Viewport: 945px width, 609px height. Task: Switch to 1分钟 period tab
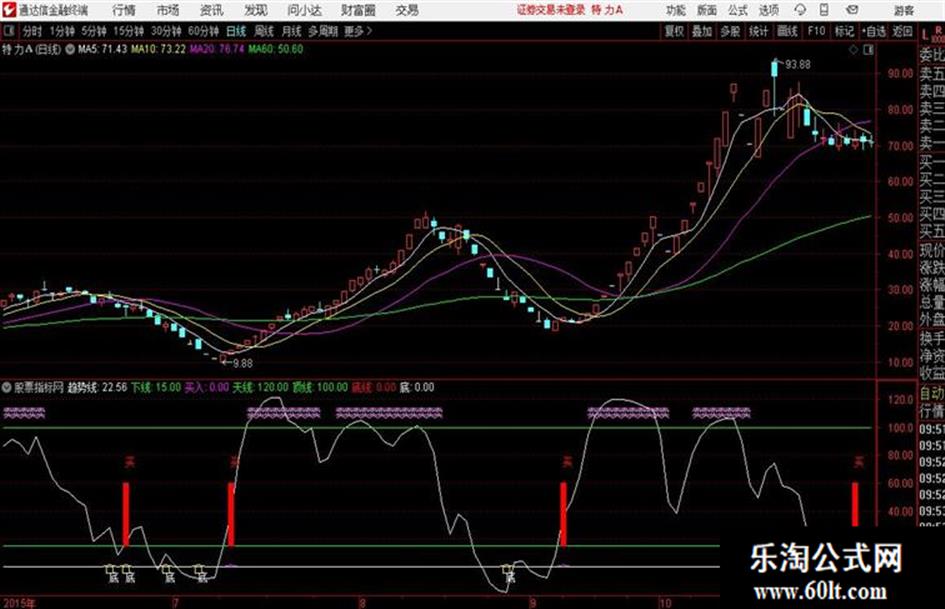pyautogui.click(x=62, y=31)
